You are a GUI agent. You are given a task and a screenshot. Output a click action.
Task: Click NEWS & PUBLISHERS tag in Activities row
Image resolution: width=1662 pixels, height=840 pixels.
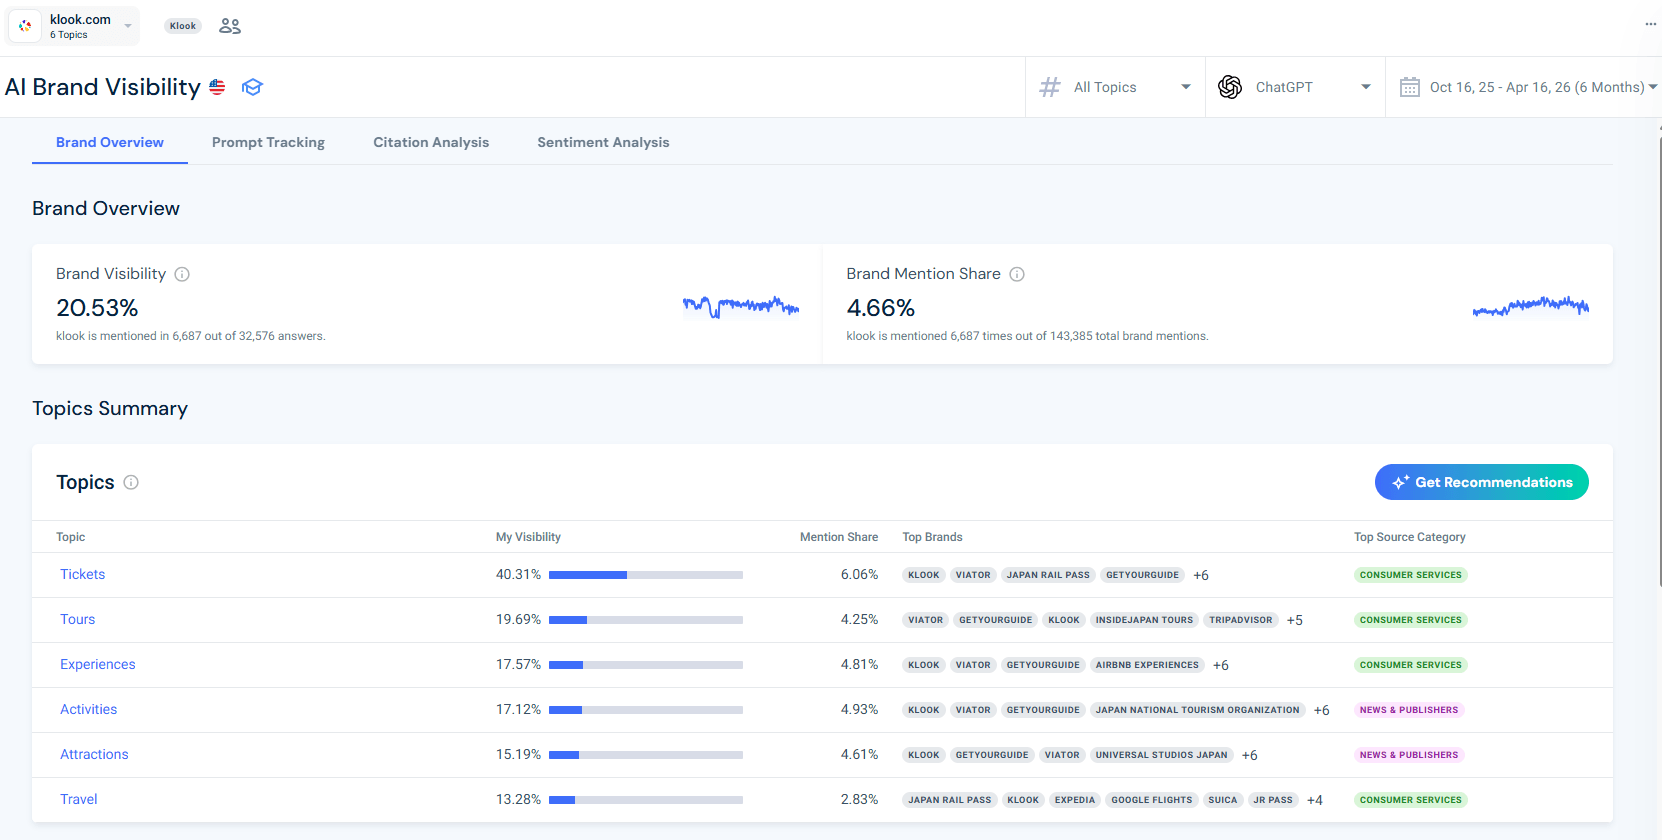tap(1409, 710)
